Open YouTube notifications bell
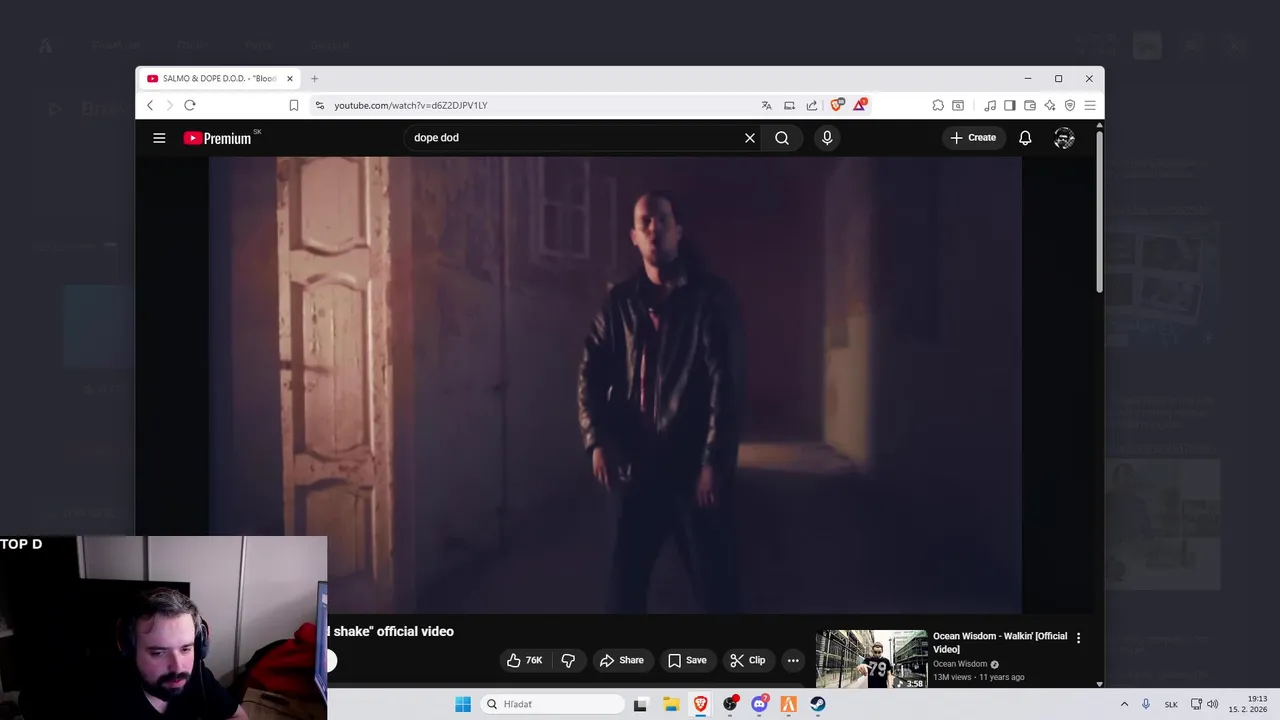The image size is (1280, 720). point(1025,138)
